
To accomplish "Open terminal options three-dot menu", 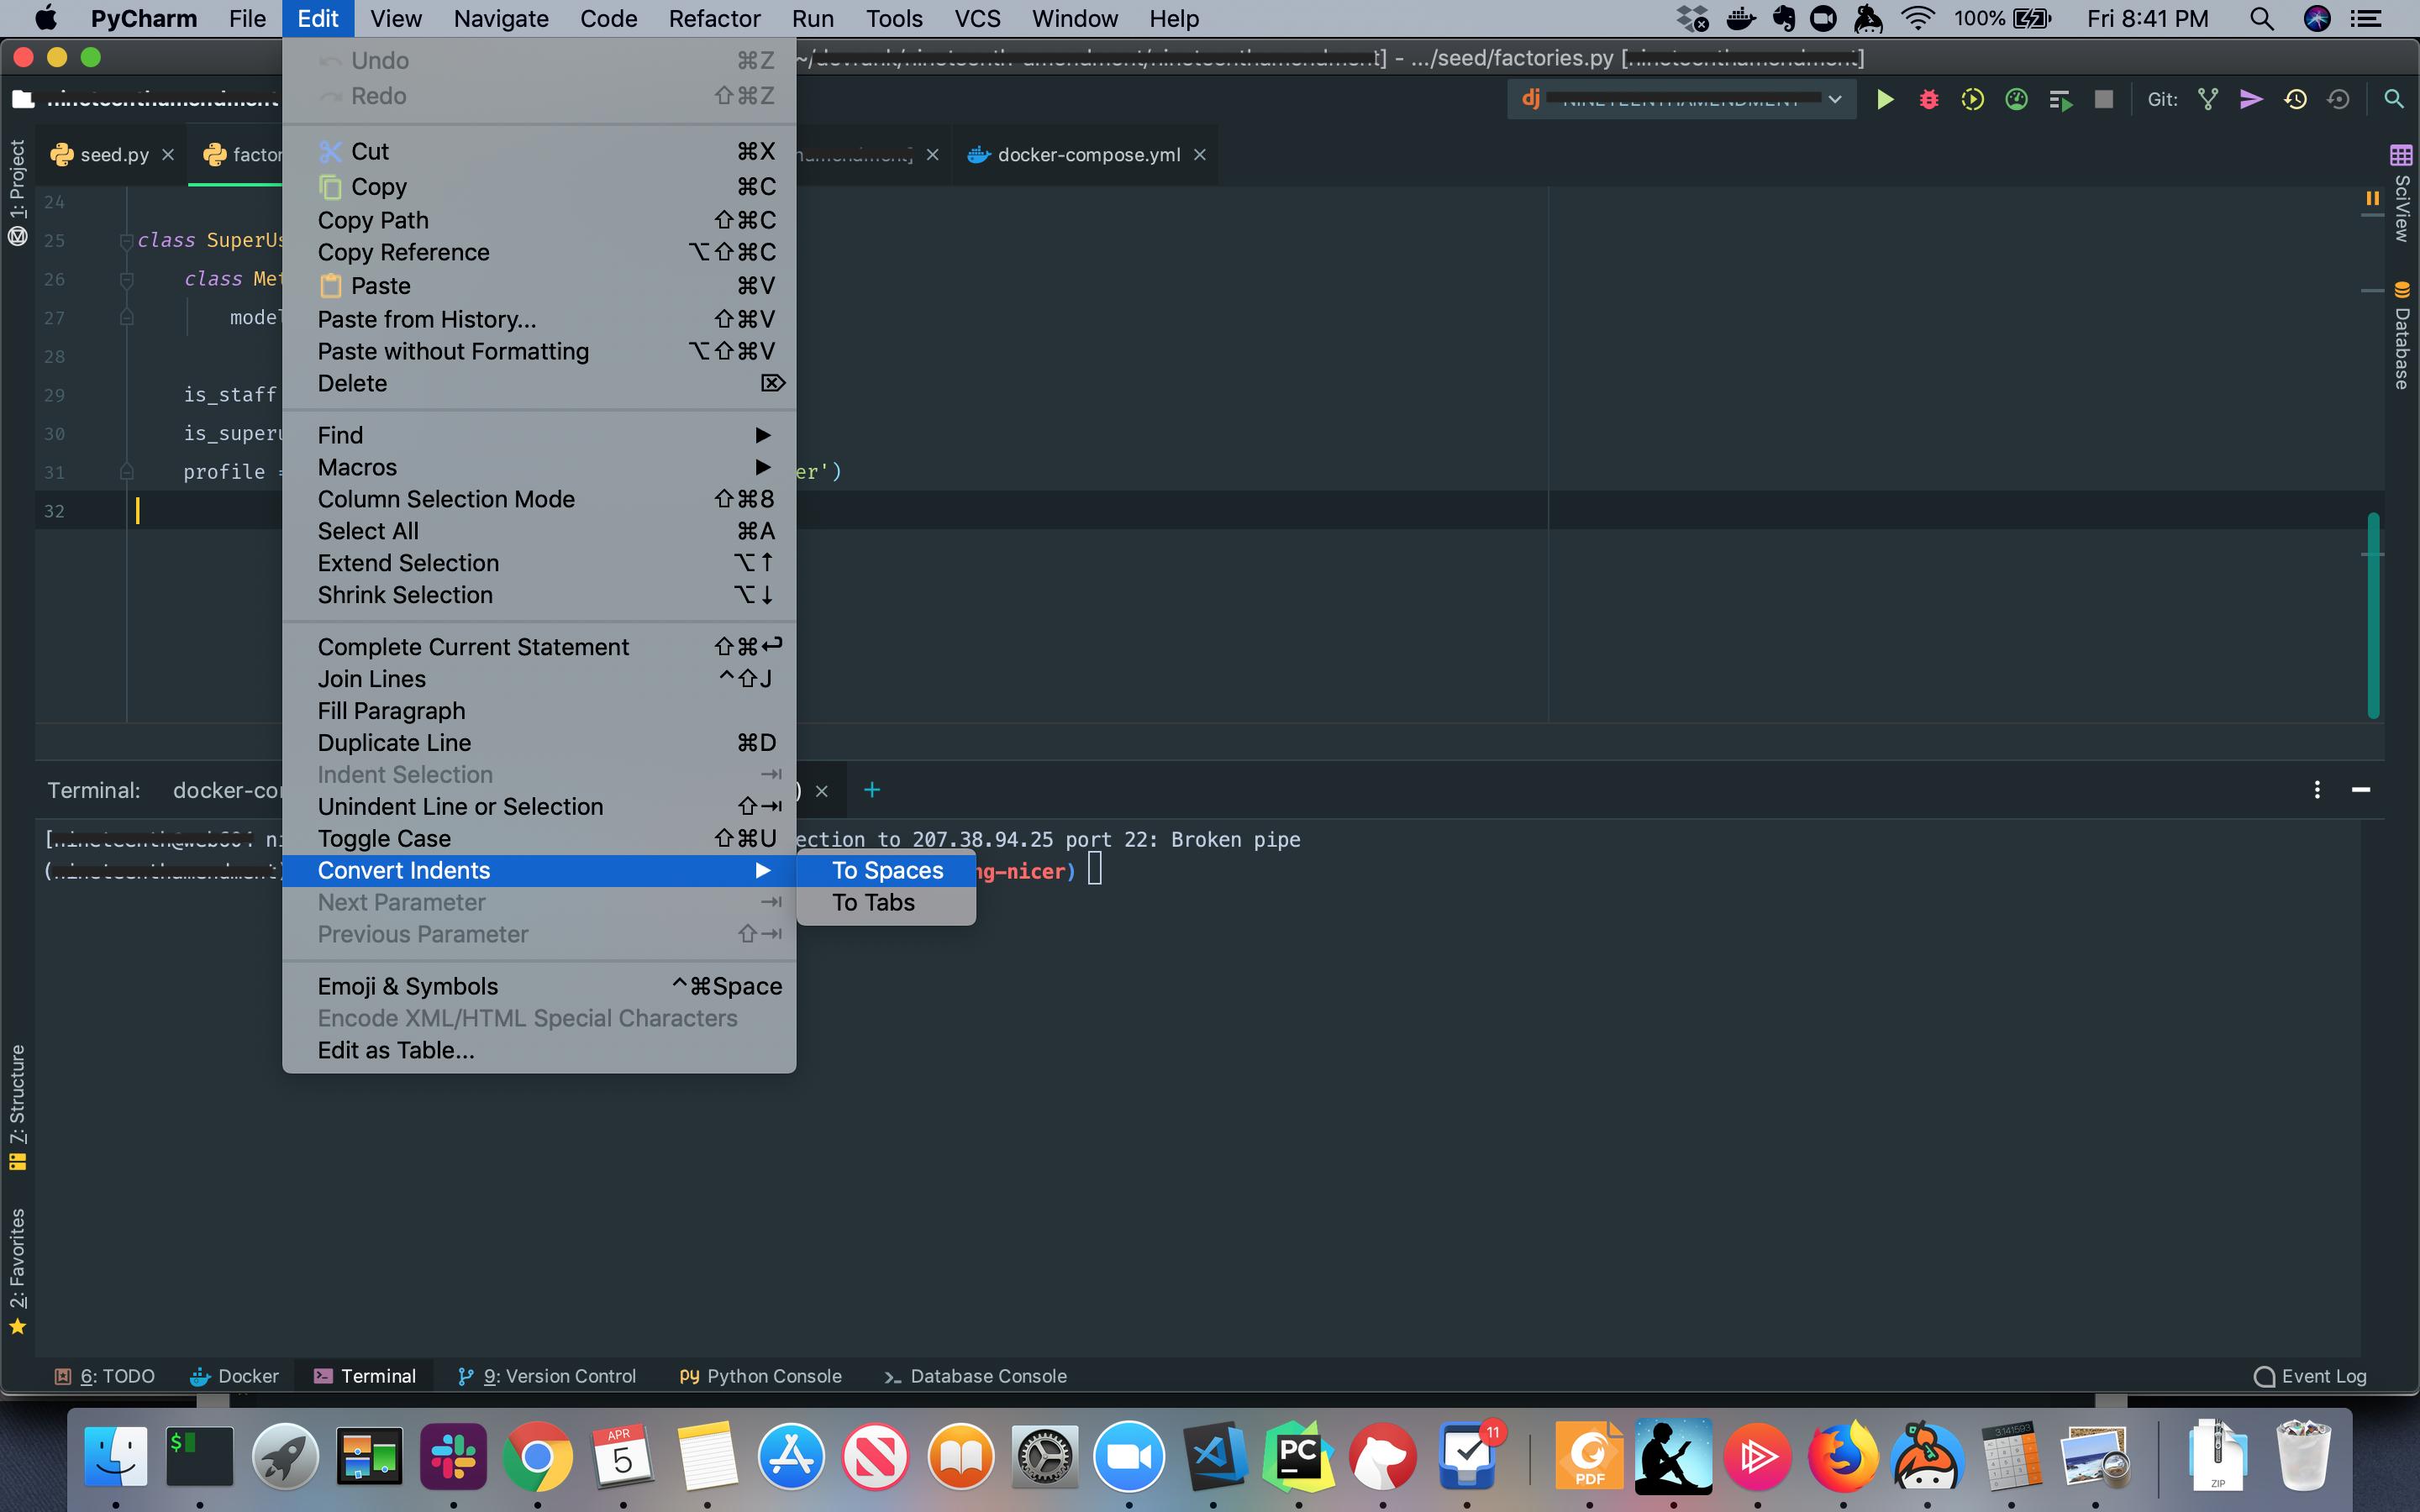I will pyautogui.click(x=2317, y=790).
